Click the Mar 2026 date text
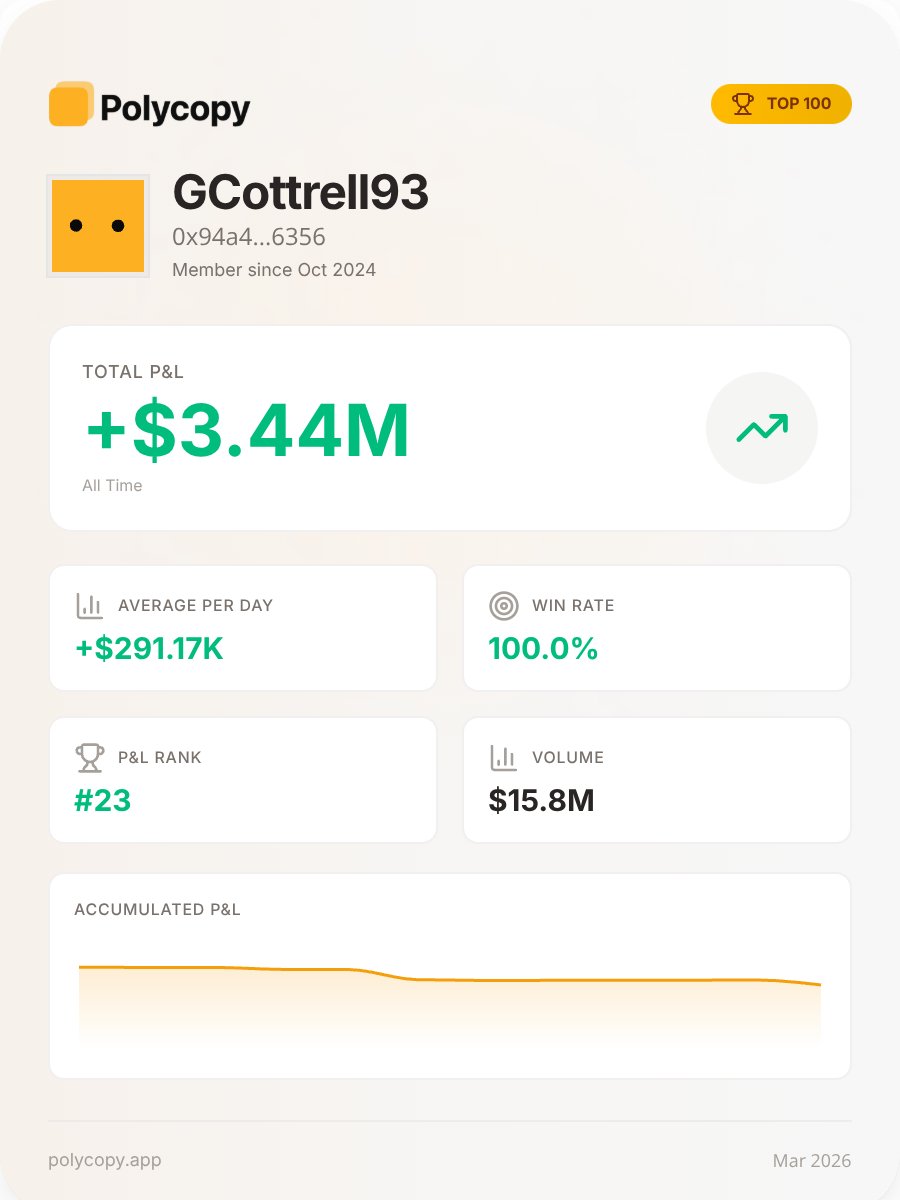Screen dimensions: 900x1200 tap(812, 1161)
